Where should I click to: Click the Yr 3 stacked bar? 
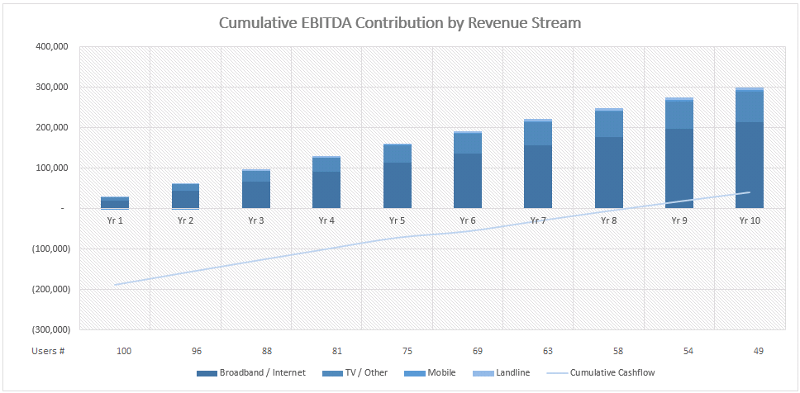point(256,188)
